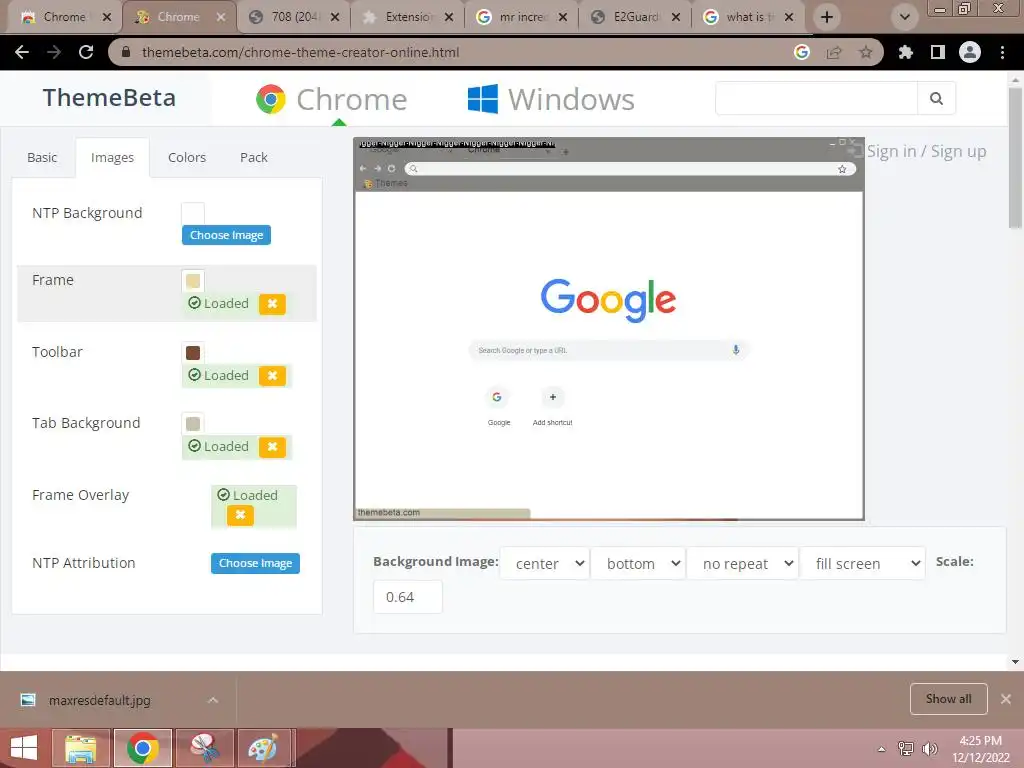Click the theme preview thumbnail
1024x768 pixels.
609,328
